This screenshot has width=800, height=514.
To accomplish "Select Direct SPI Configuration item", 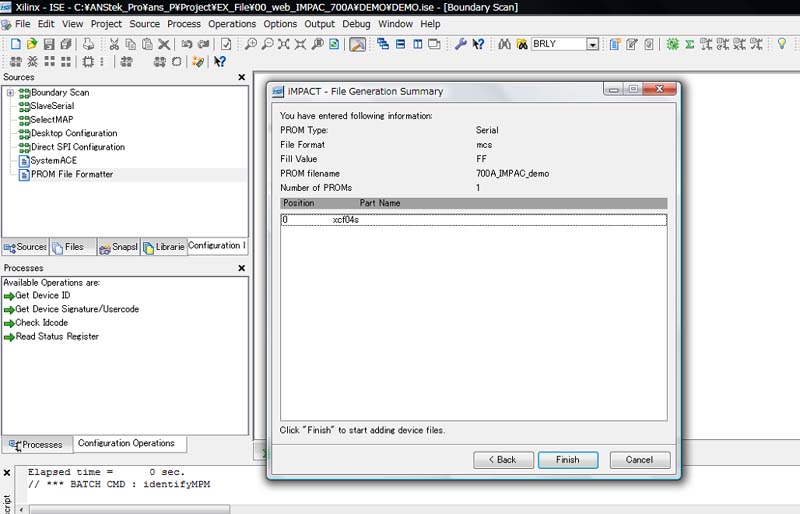I will point(78,147).
